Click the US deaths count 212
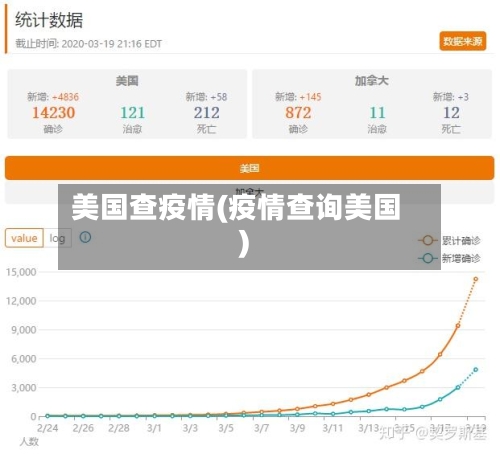500x454 pixels. coord(206,113)
